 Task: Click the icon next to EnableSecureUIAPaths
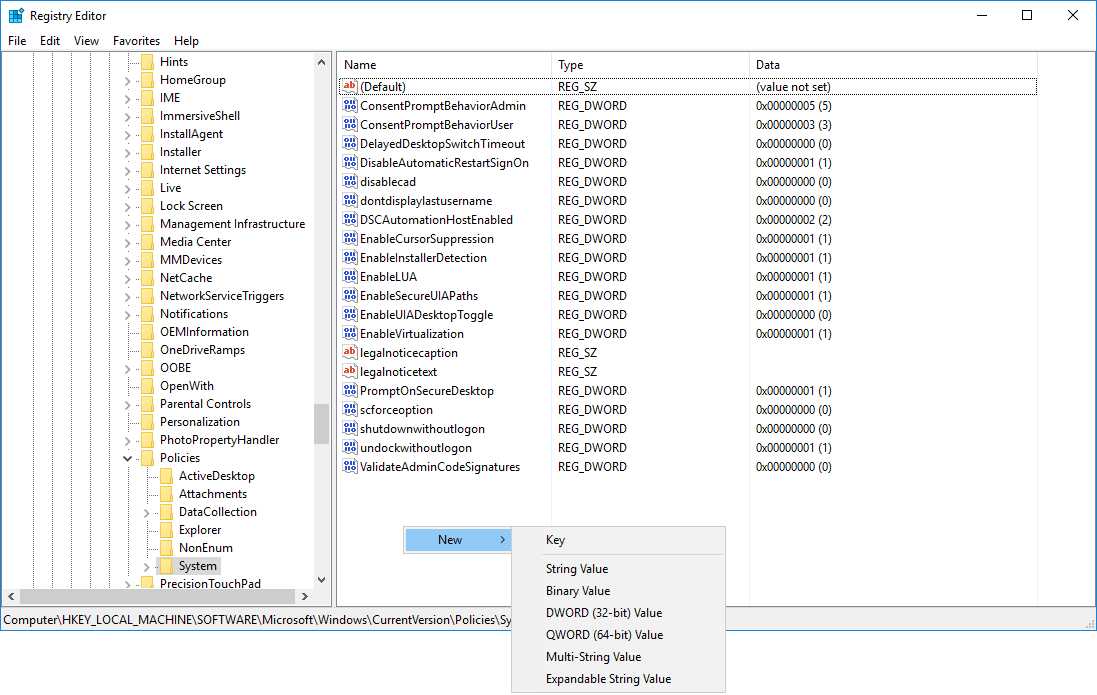coord(350,295)
